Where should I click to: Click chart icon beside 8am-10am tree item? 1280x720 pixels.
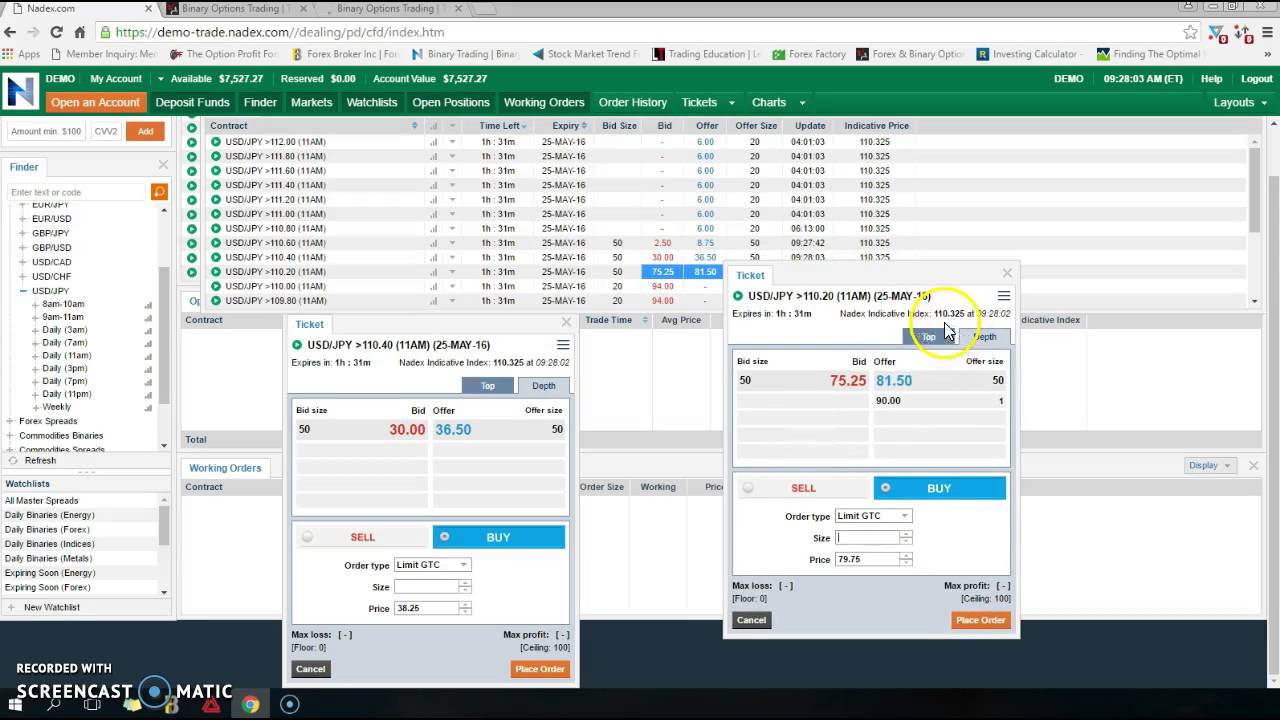pyautogui.click(x=148, y=305)
